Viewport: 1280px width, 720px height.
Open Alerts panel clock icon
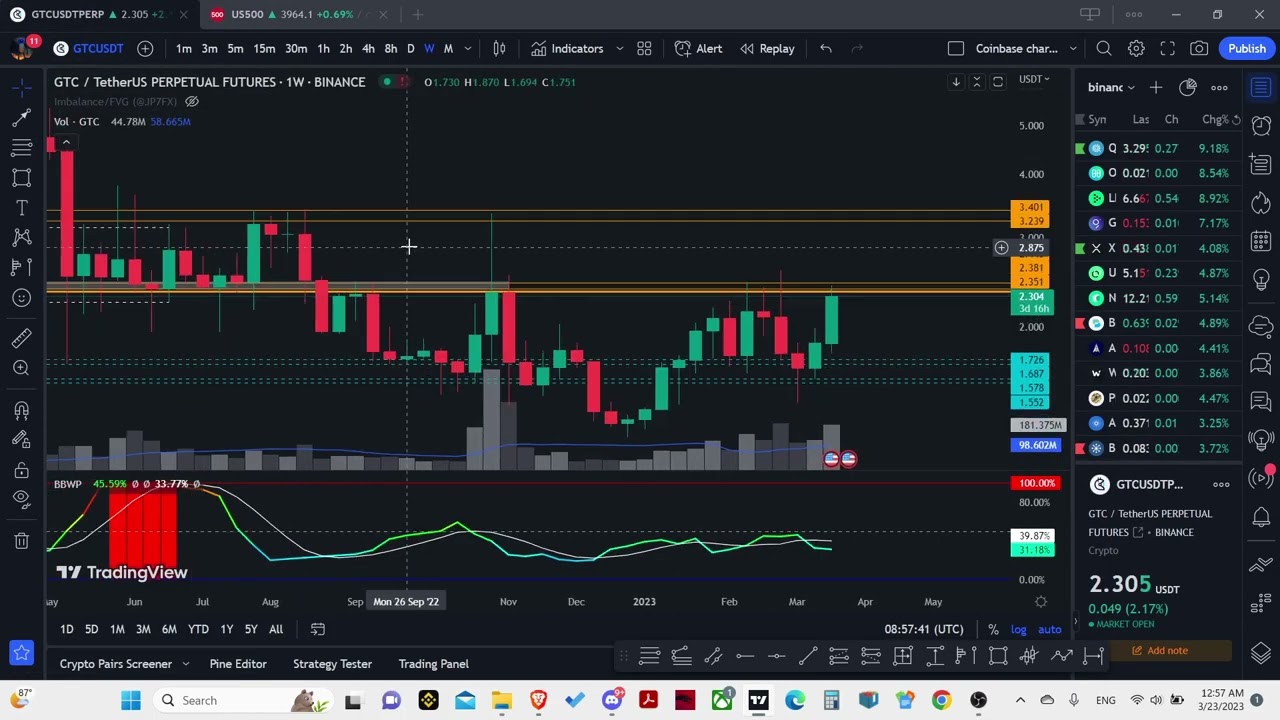coord(1261,125)
